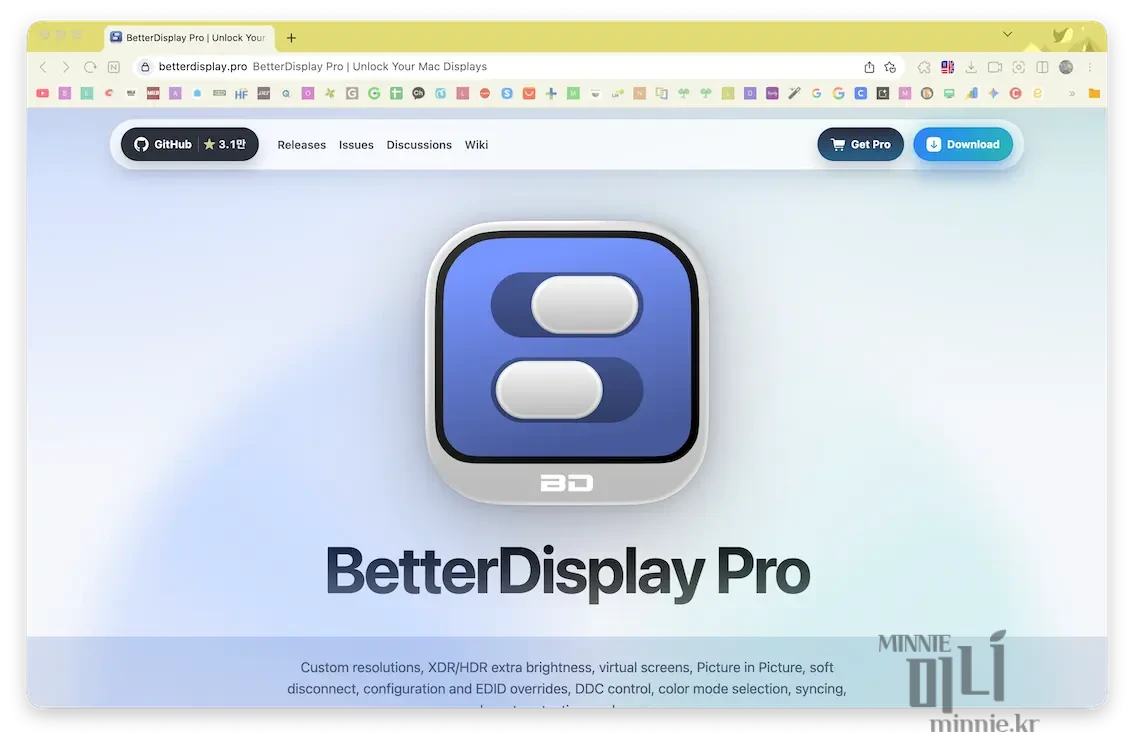Viewport: 1134px width, 741px height.
Task: Open a new tab with plus button
Action: coord(291,38)
